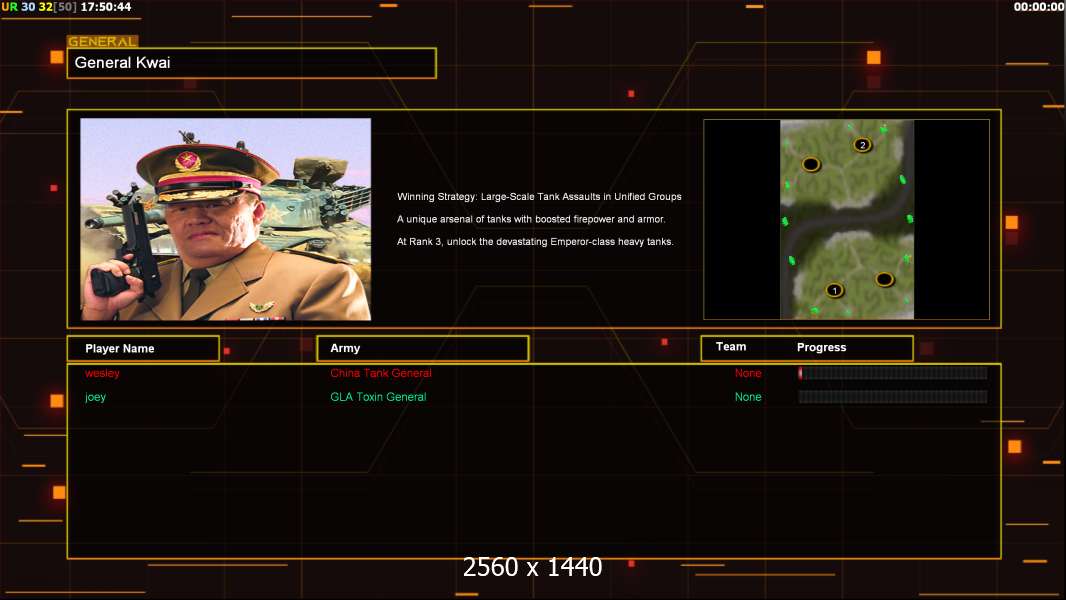Click the Progress column header
Screen dimensions: 1066x600
[821, 347]
